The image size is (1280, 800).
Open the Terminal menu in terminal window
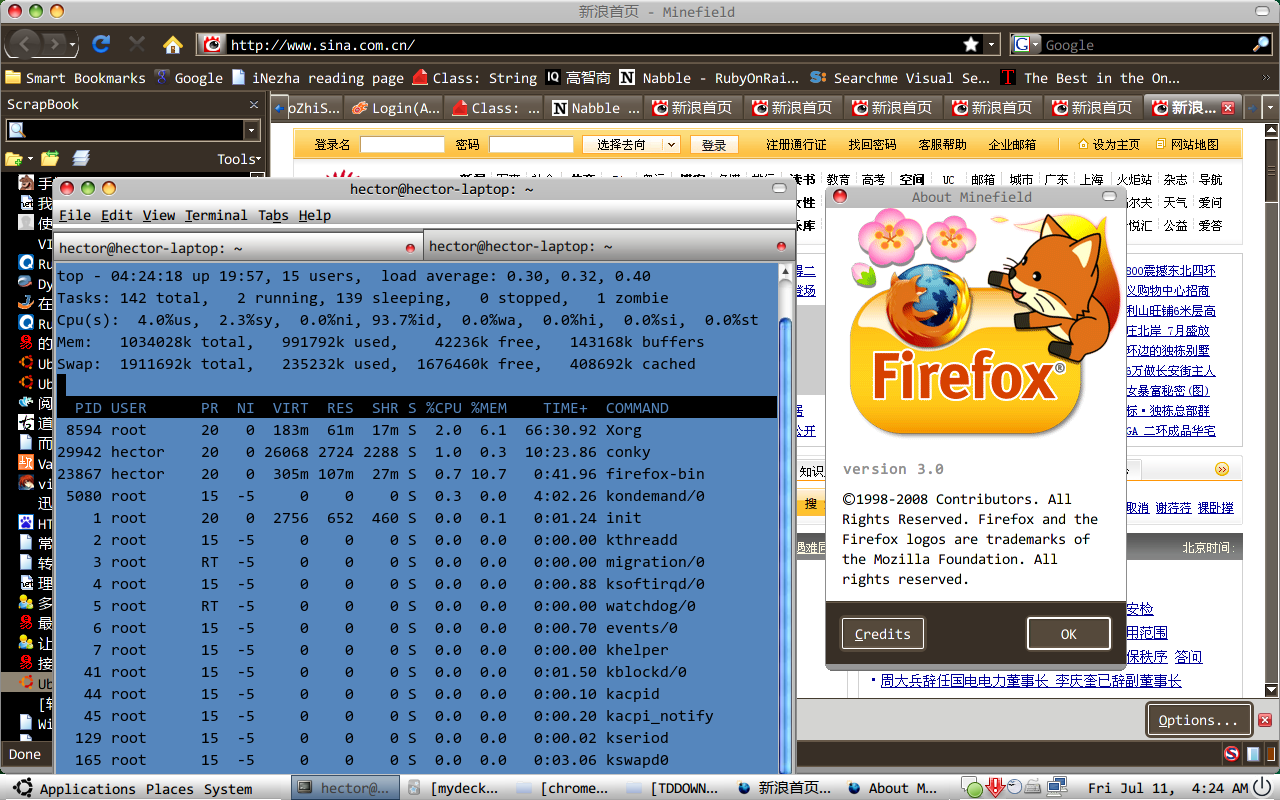[x=216, y=215]
